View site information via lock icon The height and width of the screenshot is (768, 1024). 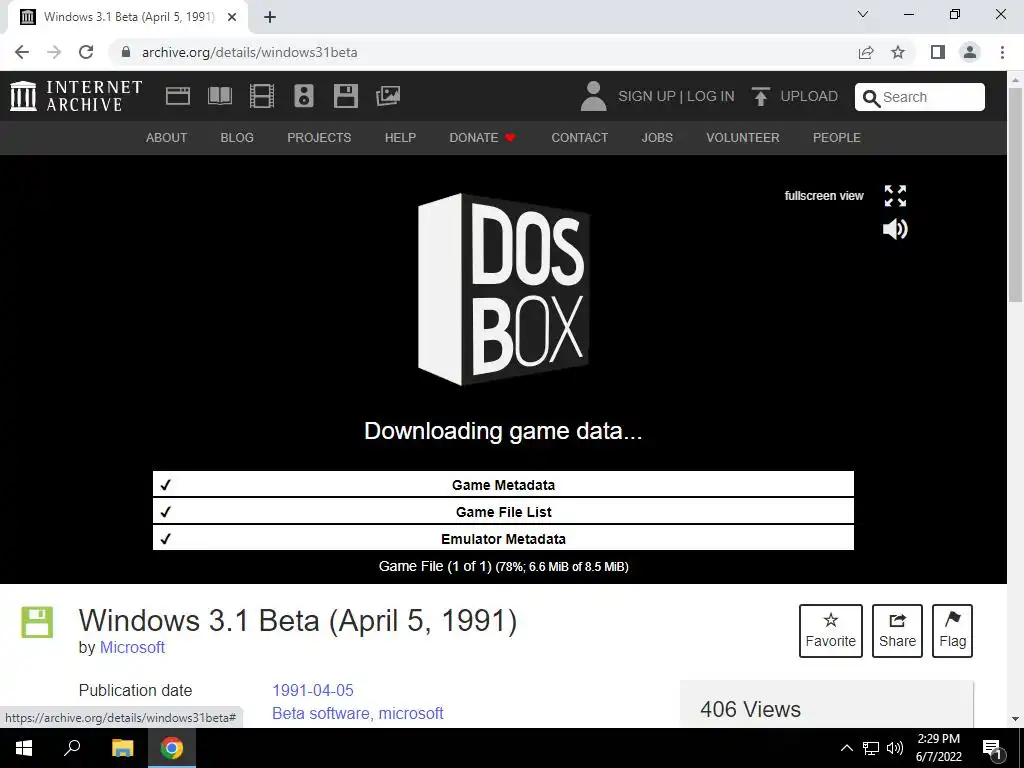(x=126, y=52)
